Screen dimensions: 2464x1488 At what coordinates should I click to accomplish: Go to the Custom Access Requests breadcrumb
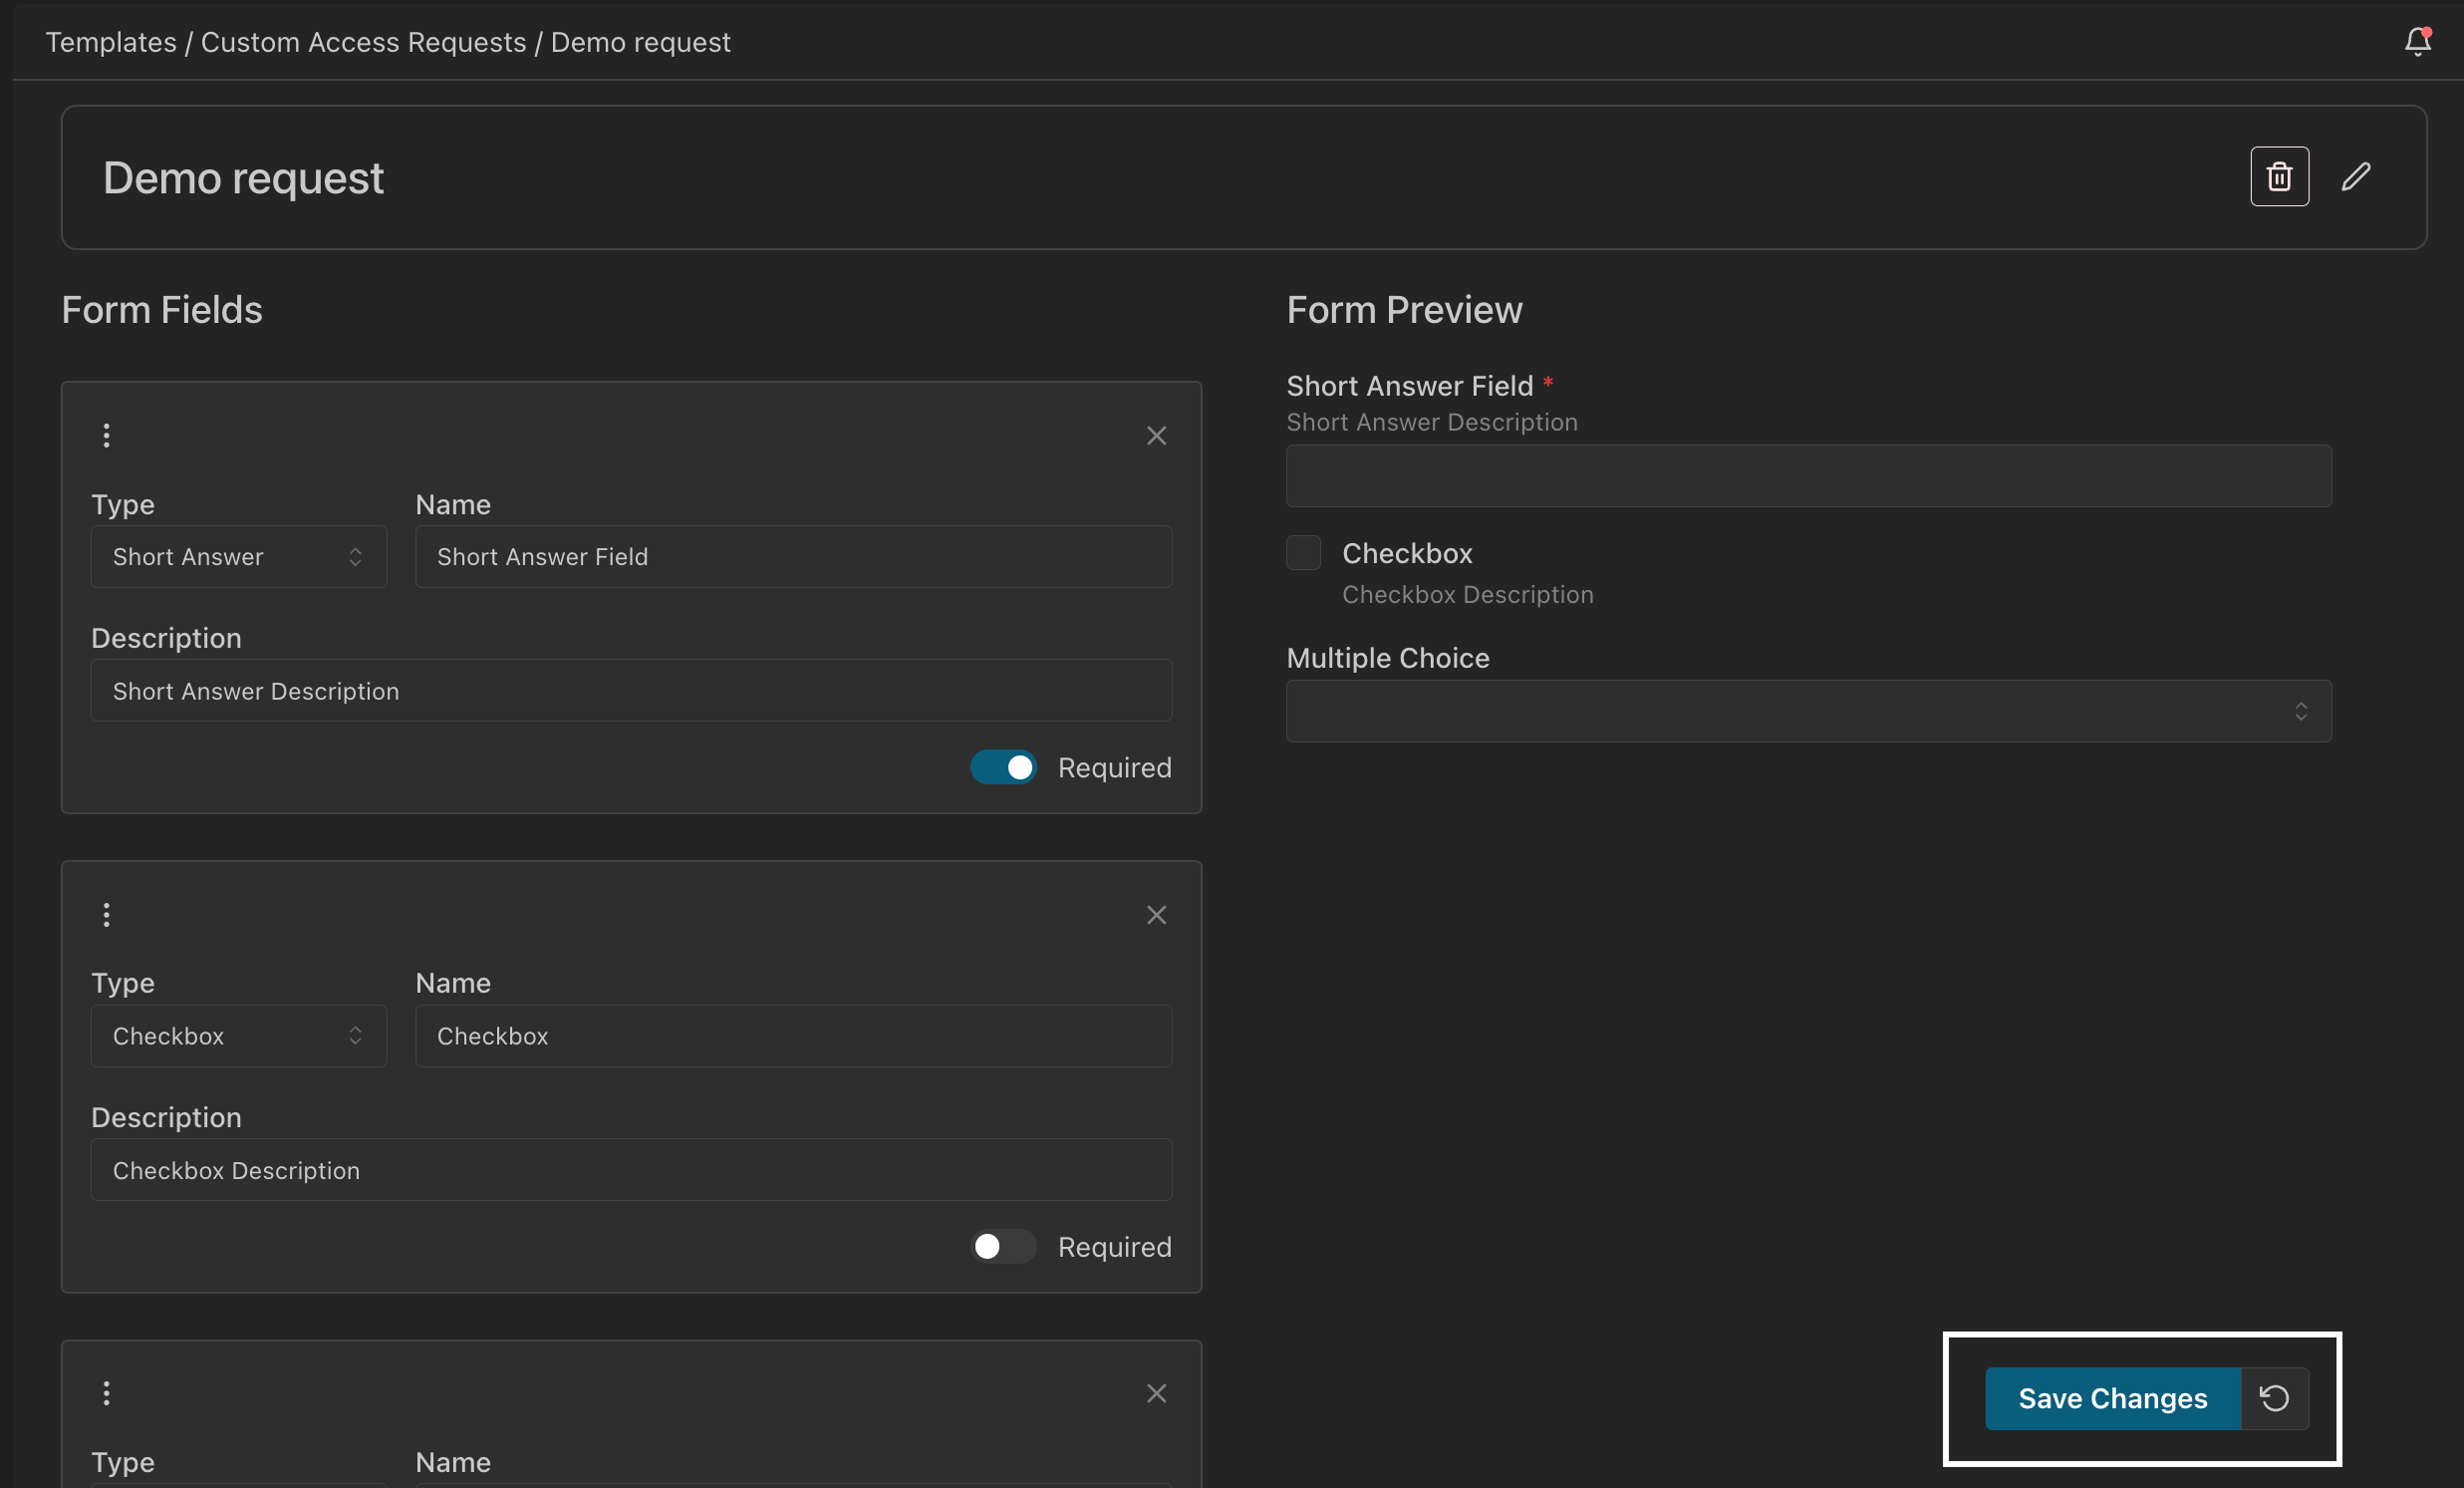coord(363,42)
